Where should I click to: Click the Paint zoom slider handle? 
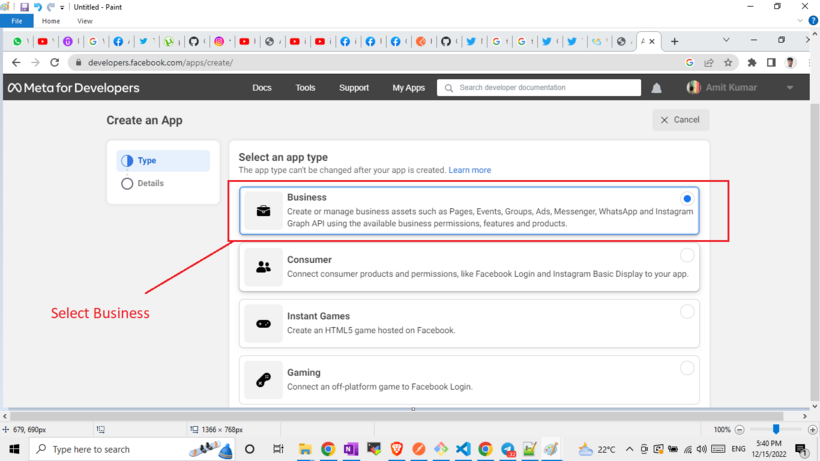click(775, 429)
